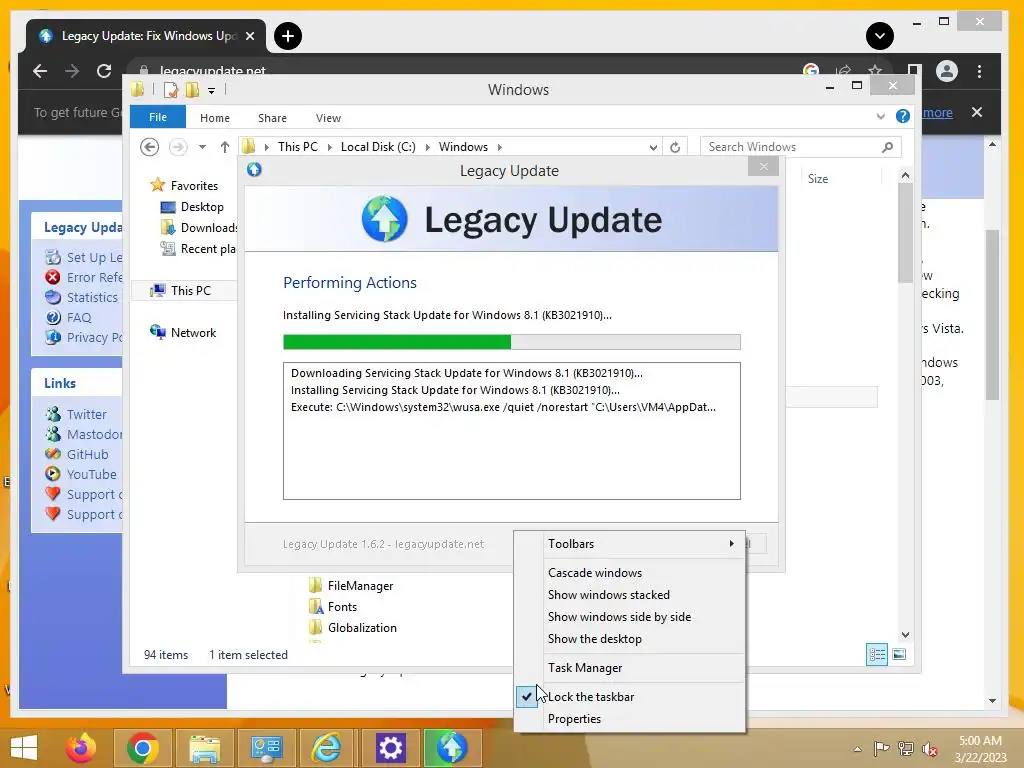Choose Show the desktop
This screenshot has height=768, width=1024.
pos(644,639)
